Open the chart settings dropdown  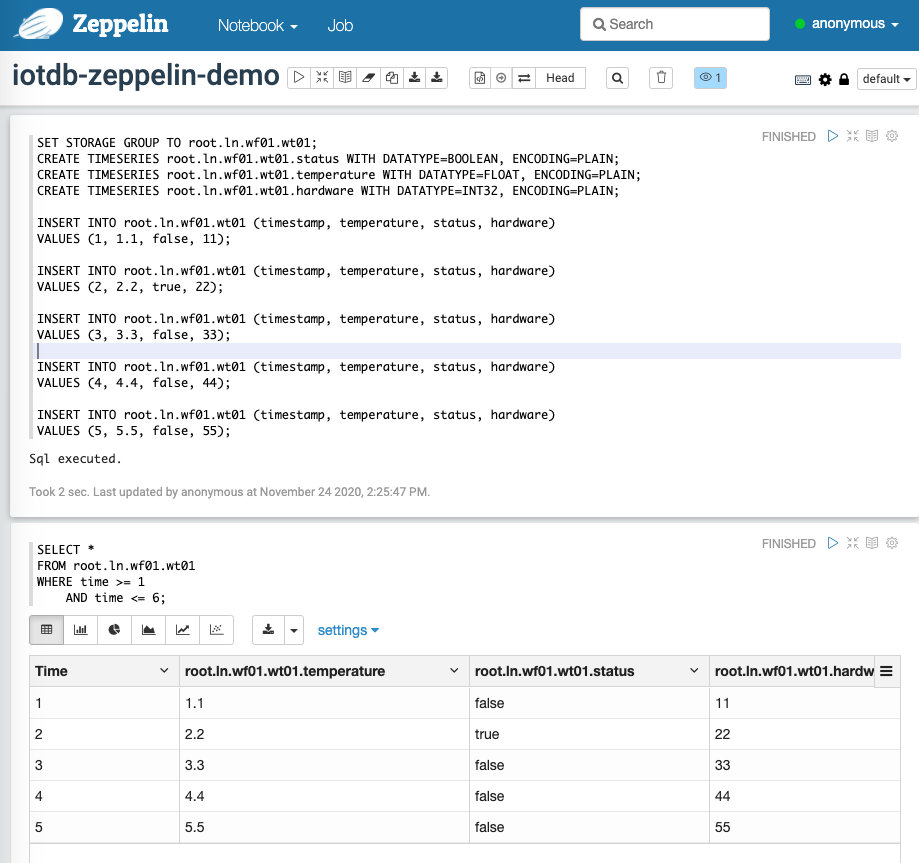tap(347, 629)
